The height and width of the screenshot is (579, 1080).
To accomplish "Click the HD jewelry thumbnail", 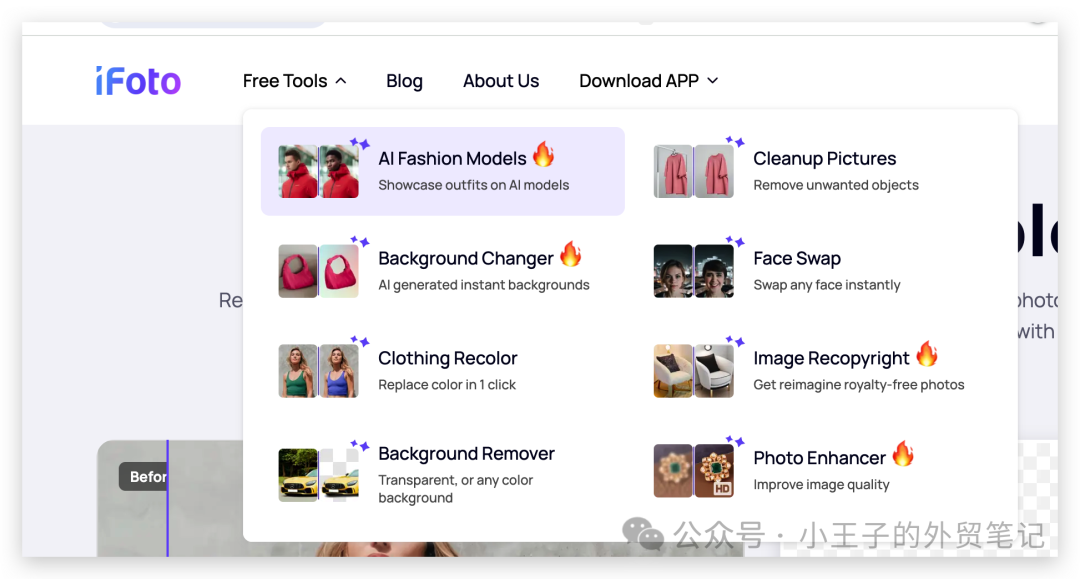I will (694, 471).
